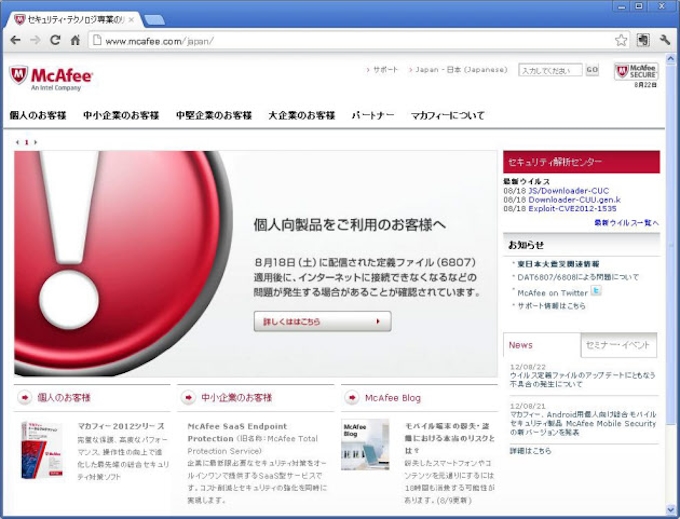
Task: Click the GO search button
Action: pyautogui.click(x=592, y=70)
